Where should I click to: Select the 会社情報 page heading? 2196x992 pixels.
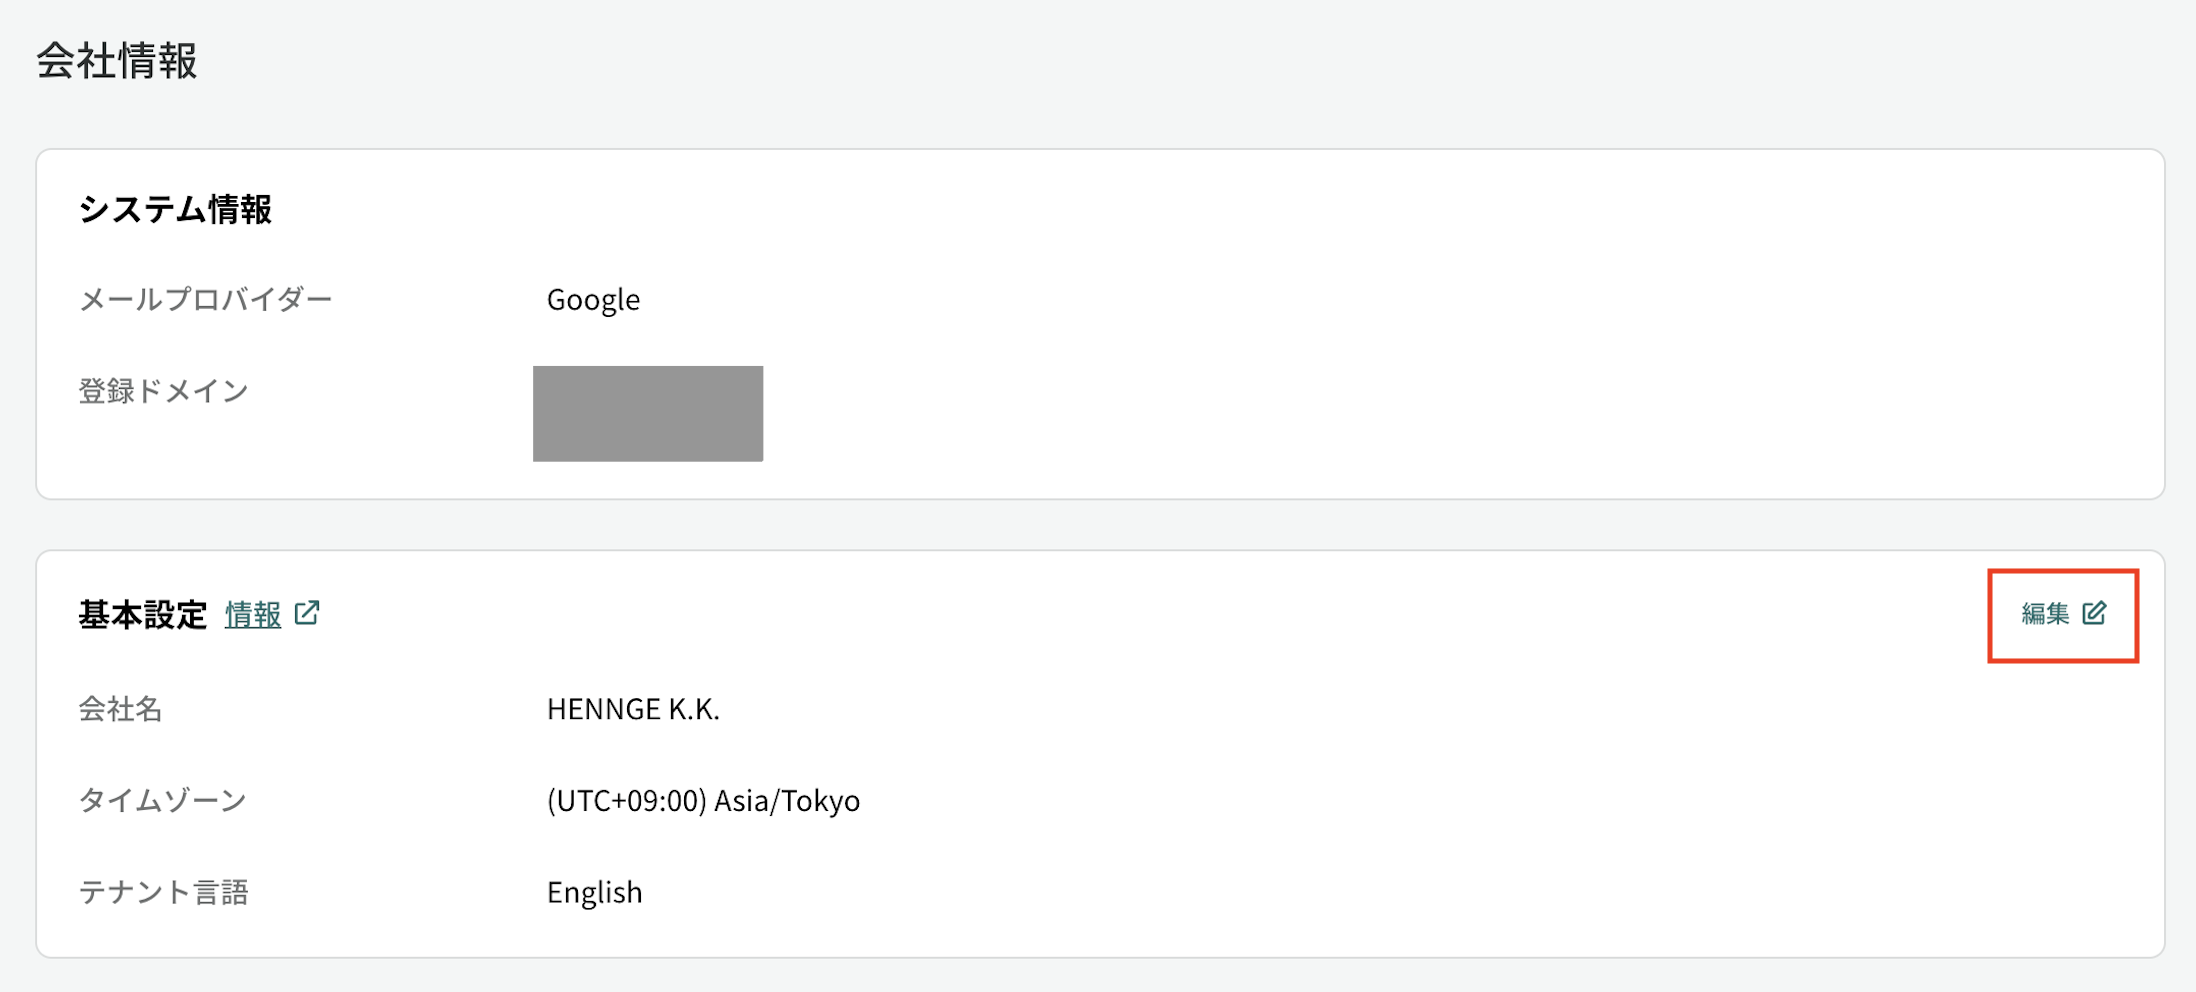[117, 61]
